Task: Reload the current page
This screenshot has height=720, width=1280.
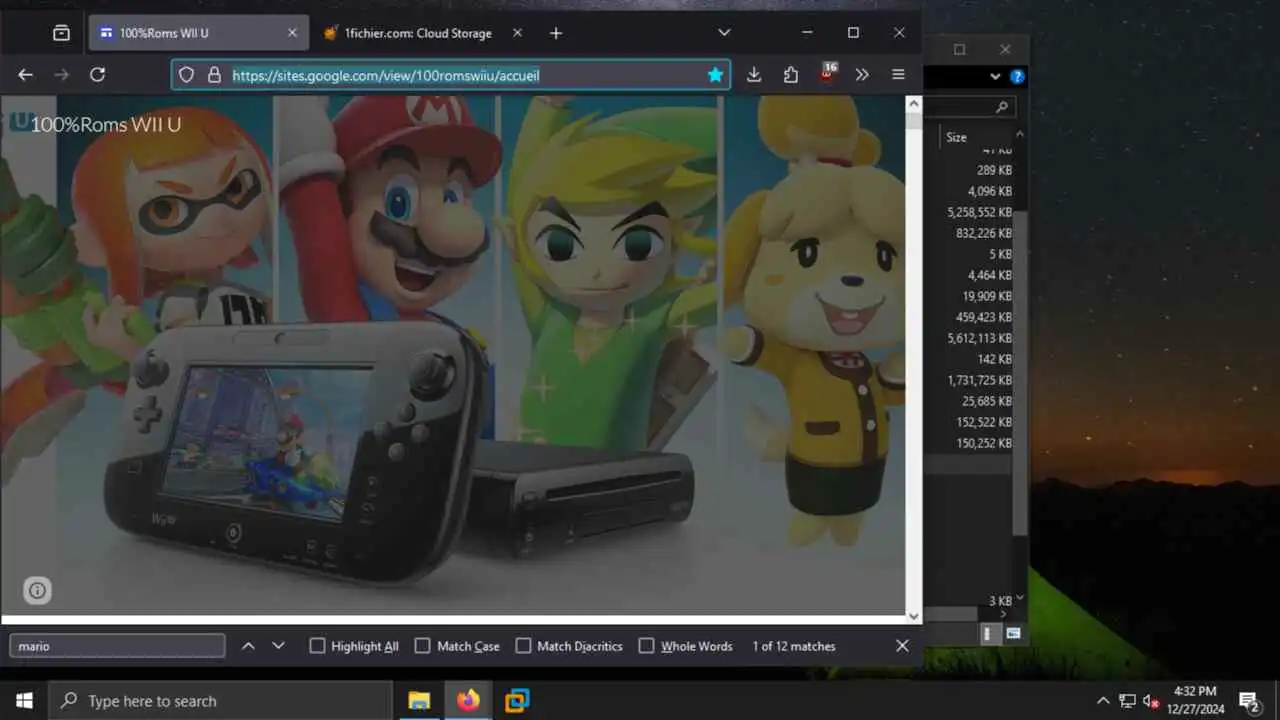Action: 97,75
